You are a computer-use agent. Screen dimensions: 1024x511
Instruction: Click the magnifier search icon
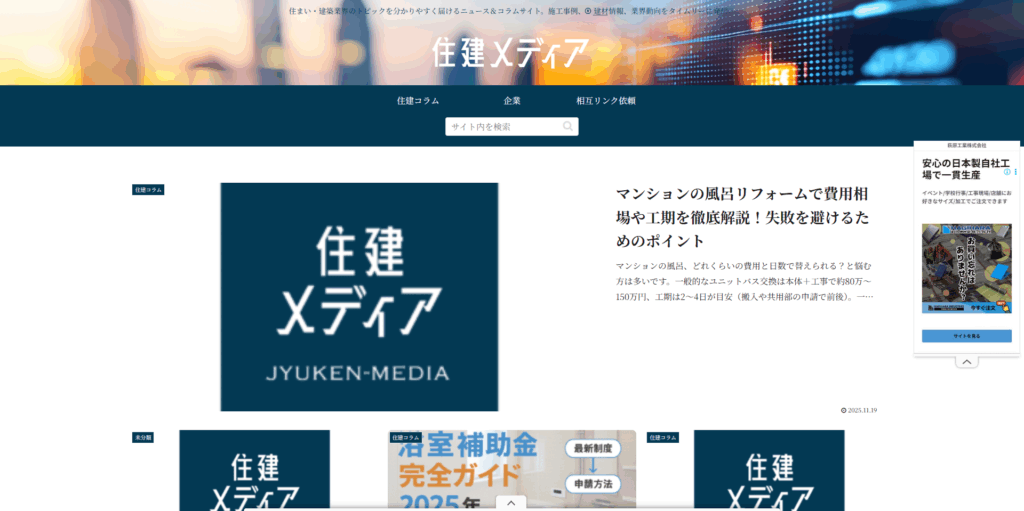click(568, 127)
